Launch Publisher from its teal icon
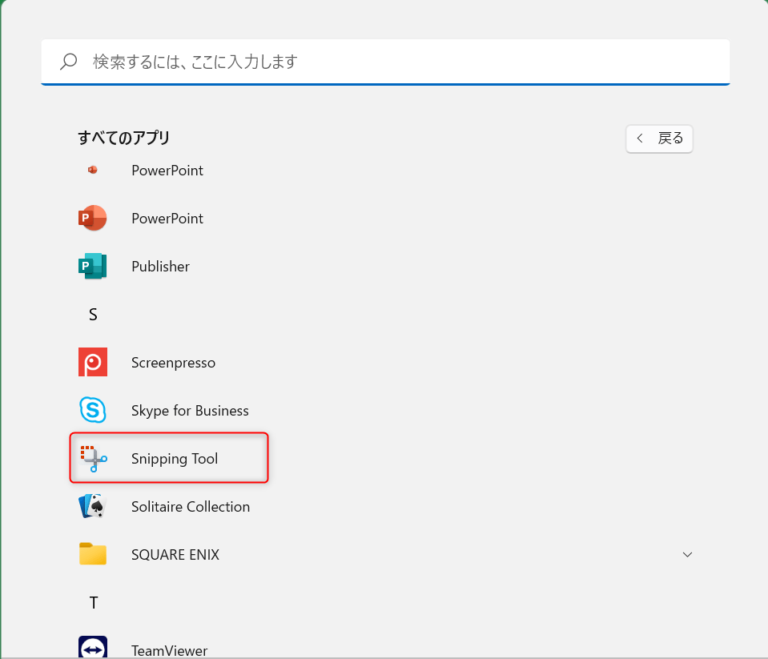 click(x=93, y=266)
